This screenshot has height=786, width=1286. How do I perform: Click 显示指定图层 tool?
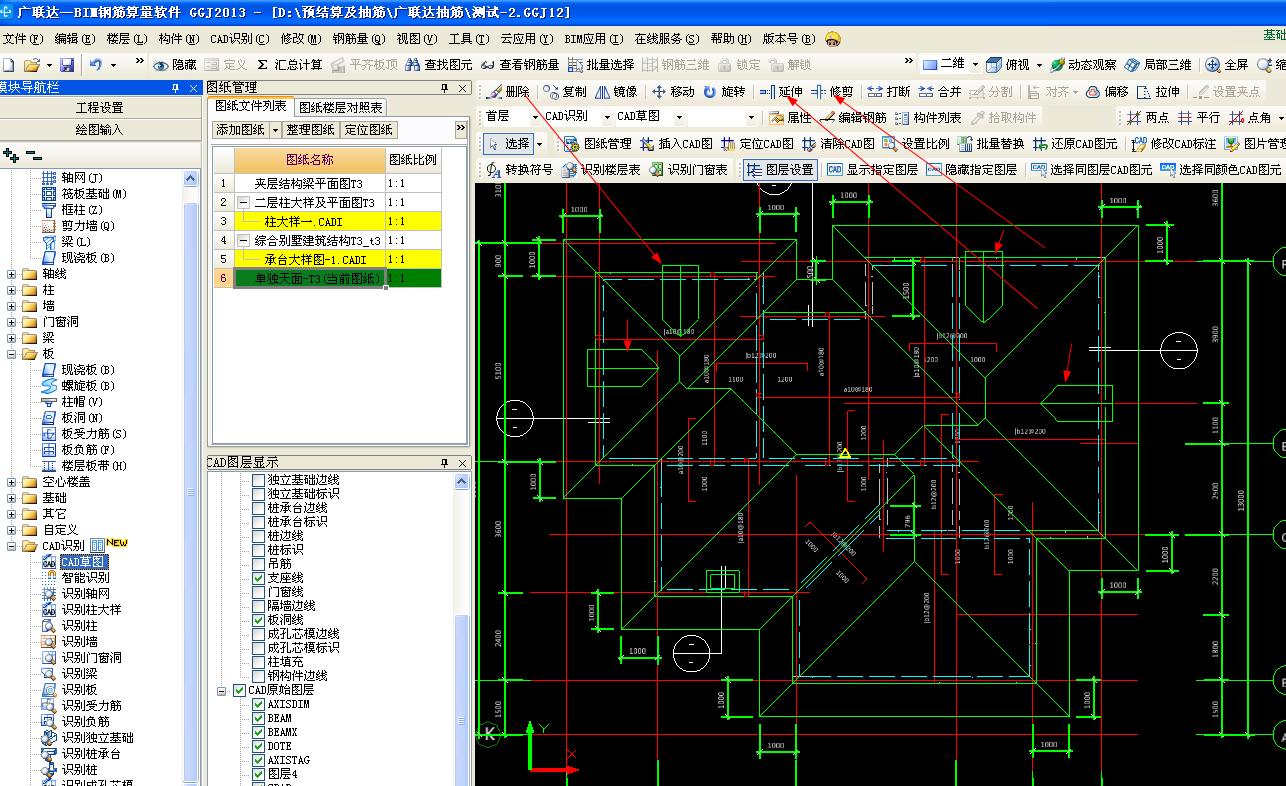[x=873, y=169]
